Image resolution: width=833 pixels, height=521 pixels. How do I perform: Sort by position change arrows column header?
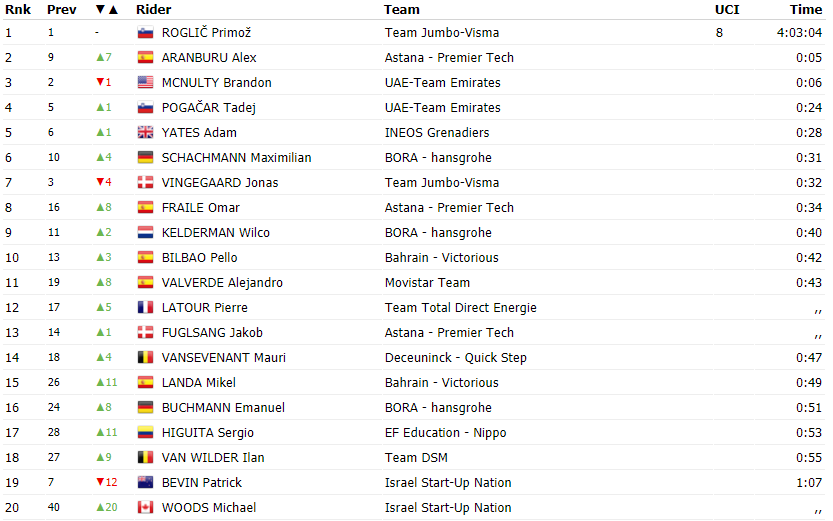coord(107,10)
